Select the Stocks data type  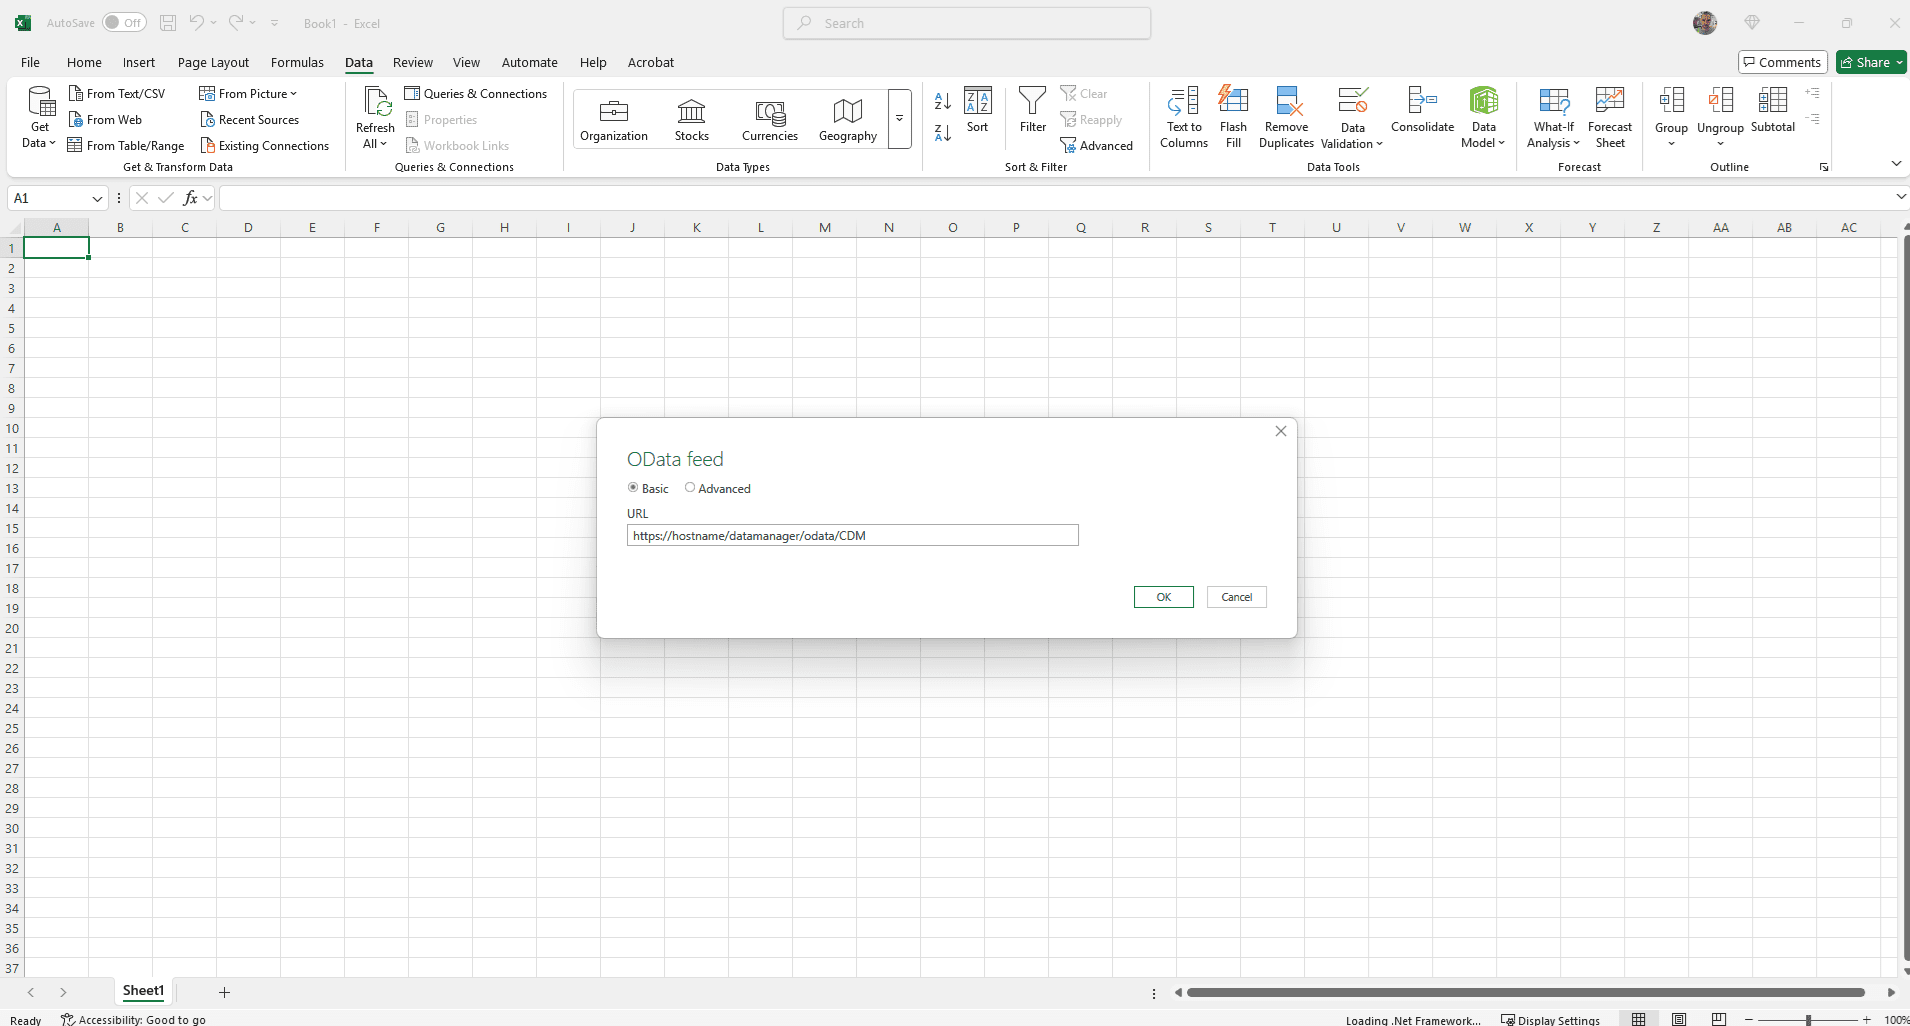(691, 119)
